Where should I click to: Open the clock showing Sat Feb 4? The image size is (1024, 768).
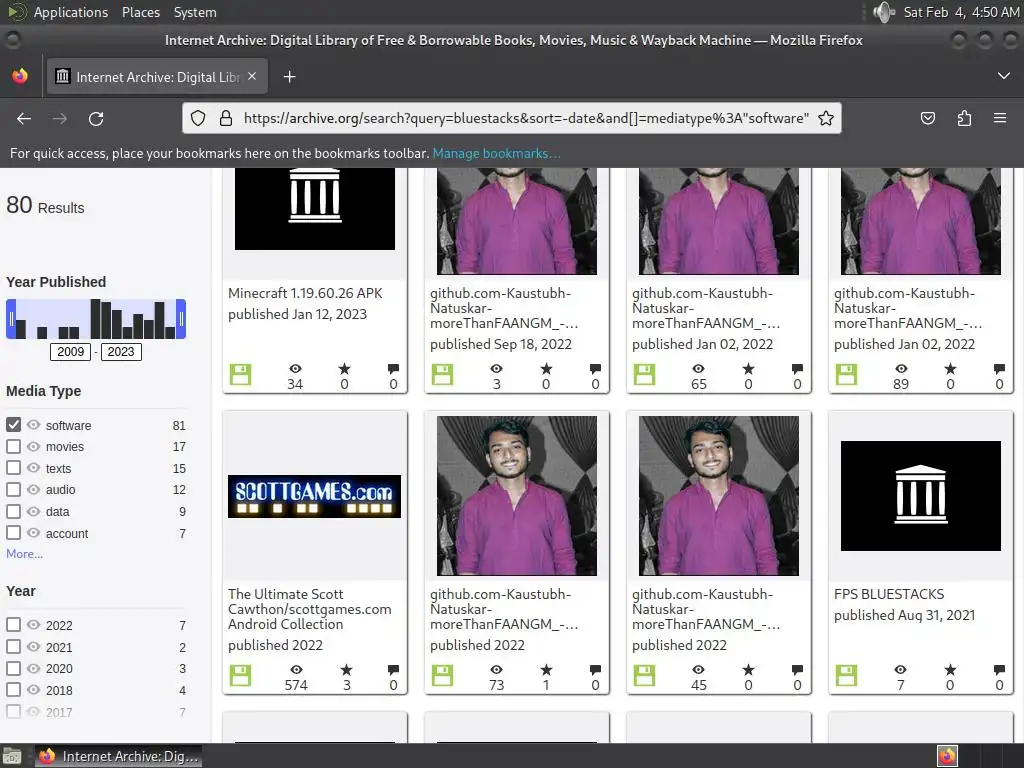961,12
